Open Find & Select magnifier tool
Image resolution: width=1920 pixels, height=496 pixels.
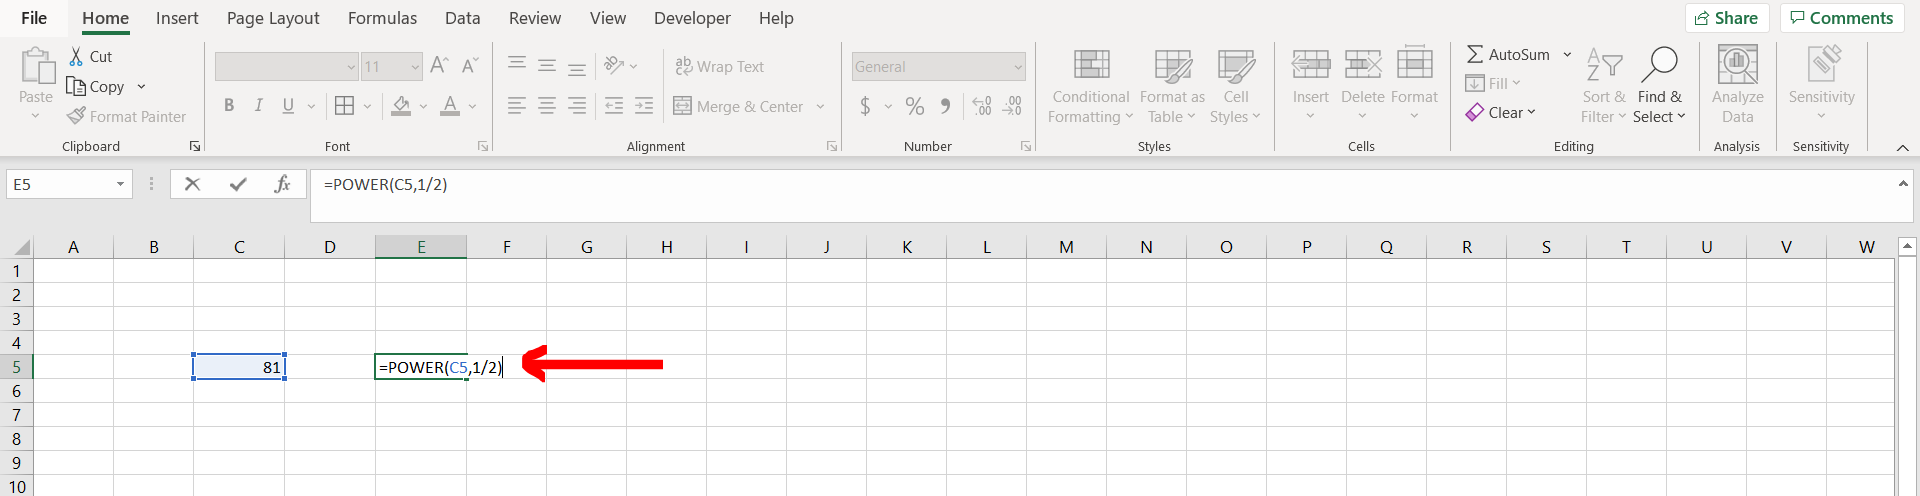[x=1659, y=65]
